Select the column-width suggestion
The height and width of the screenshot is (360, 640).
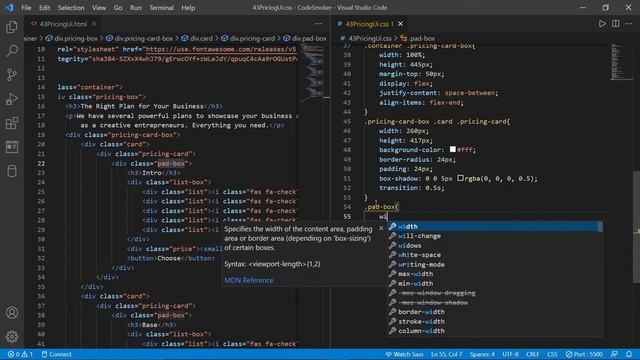click(495, 331)
